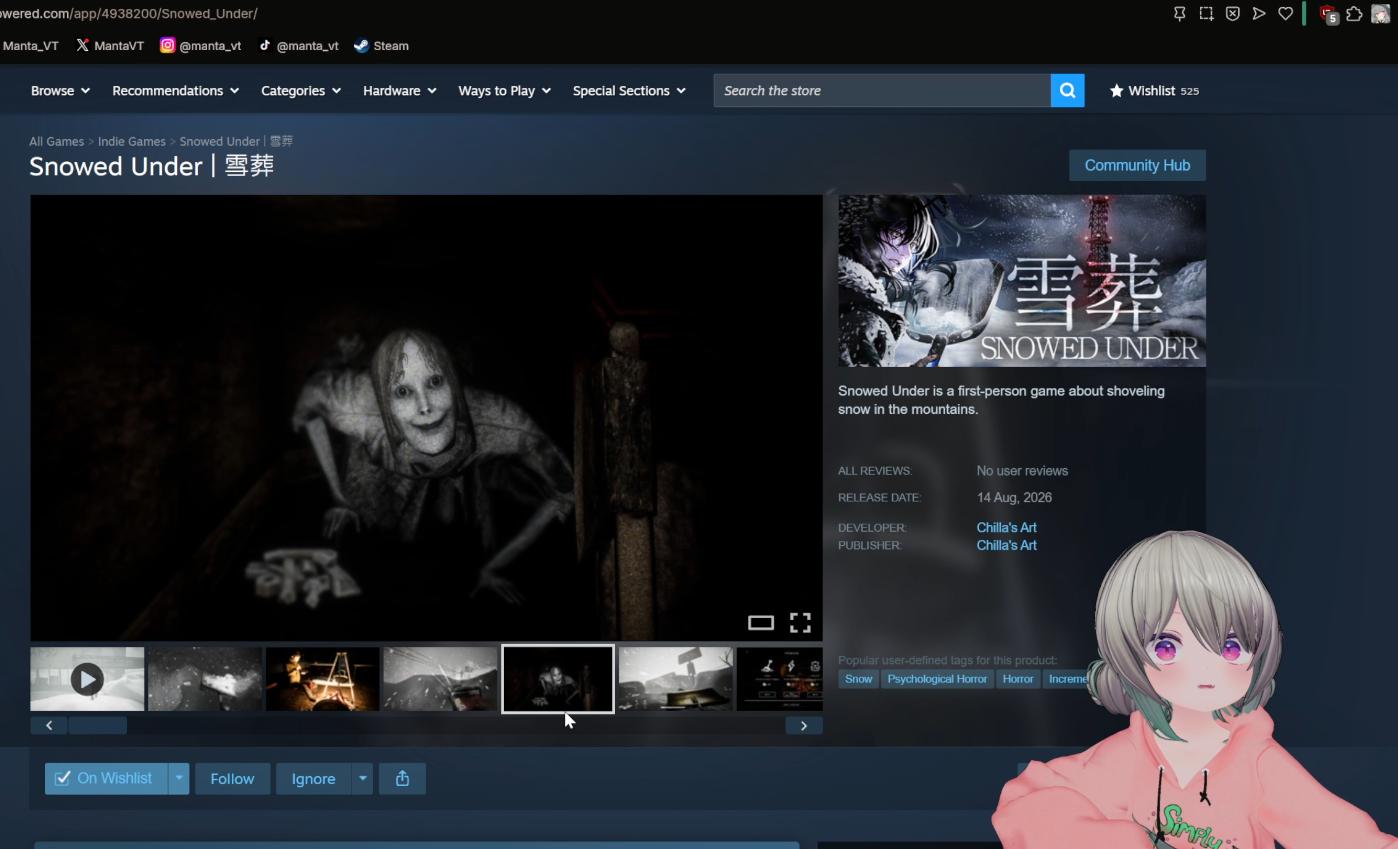Open the Steam bookmark in the bookmarks bar
The image size is (1398, 849).
point(381,46)
